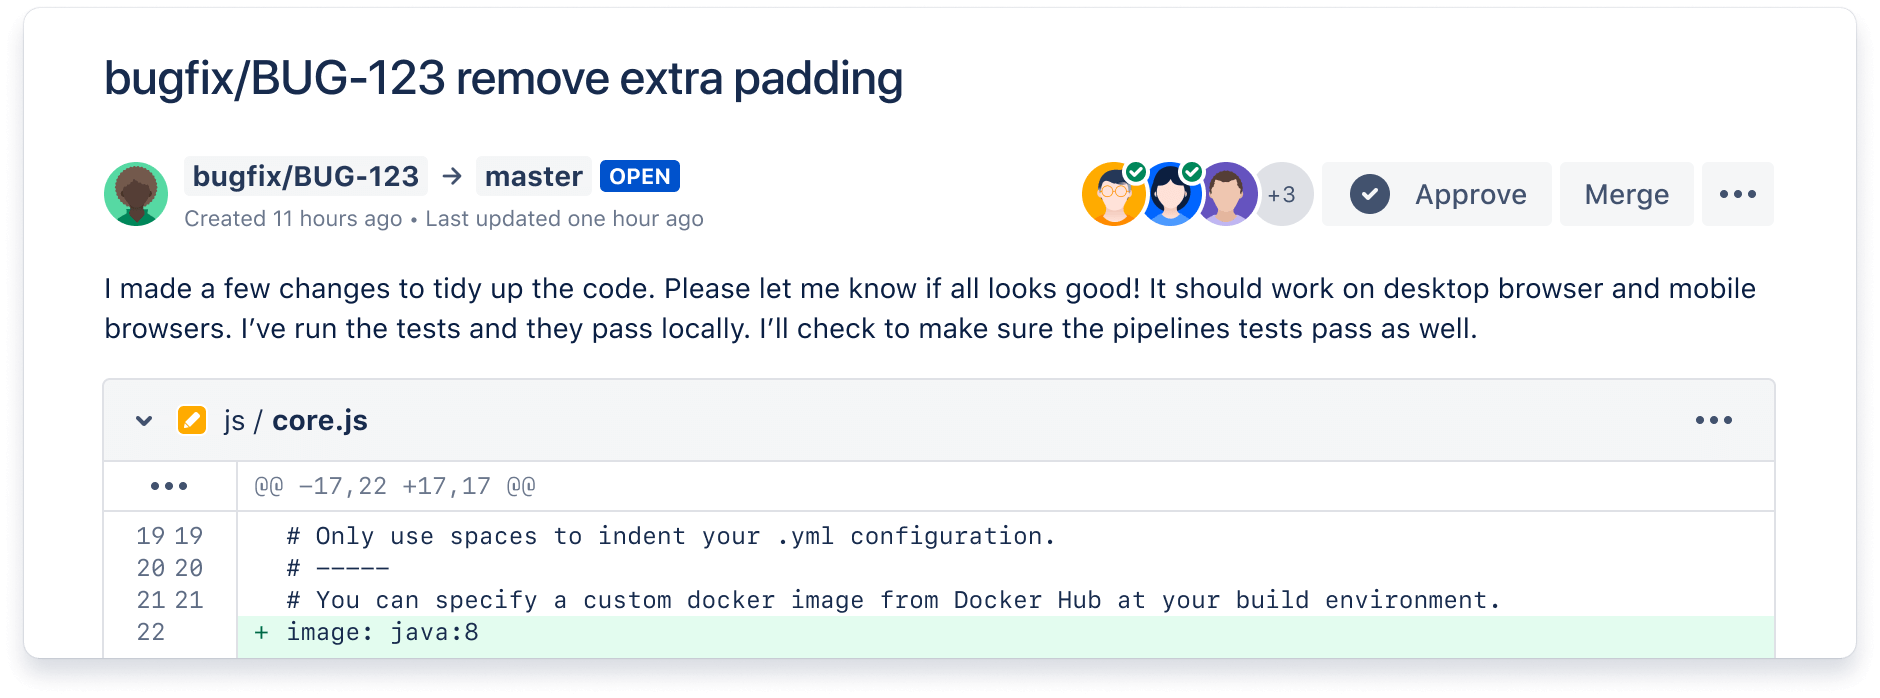Select the checkmark icon inside the Approve button
Image resolution: width=1880 pixels, height=698 pixels.
(1372, 194)
